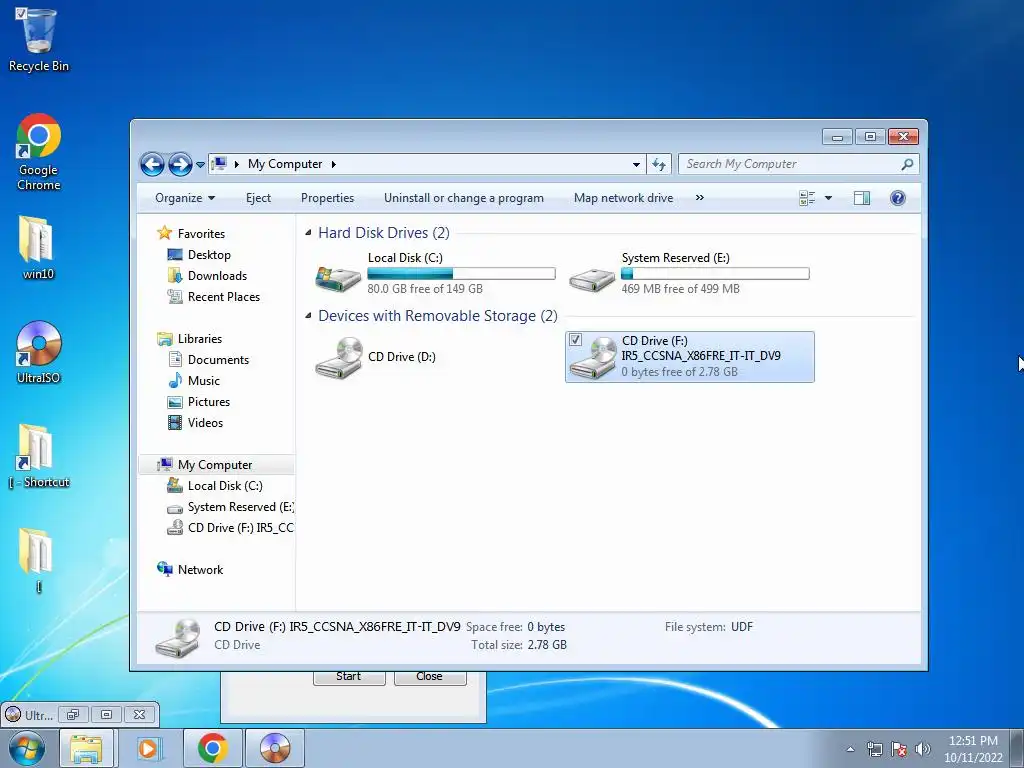The height and width of the screenshot is (768, 1024).
Task: Show more toolbar commands chevron
Action: pyautogui.click(x=699, y=198)
